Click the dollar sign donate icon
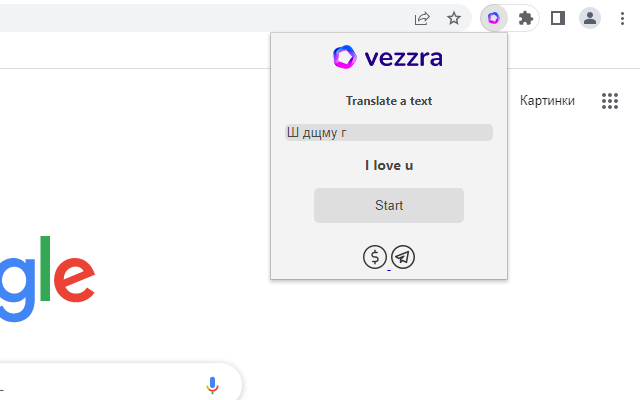This screenshot has width=640, height=400. coord(375,257)
